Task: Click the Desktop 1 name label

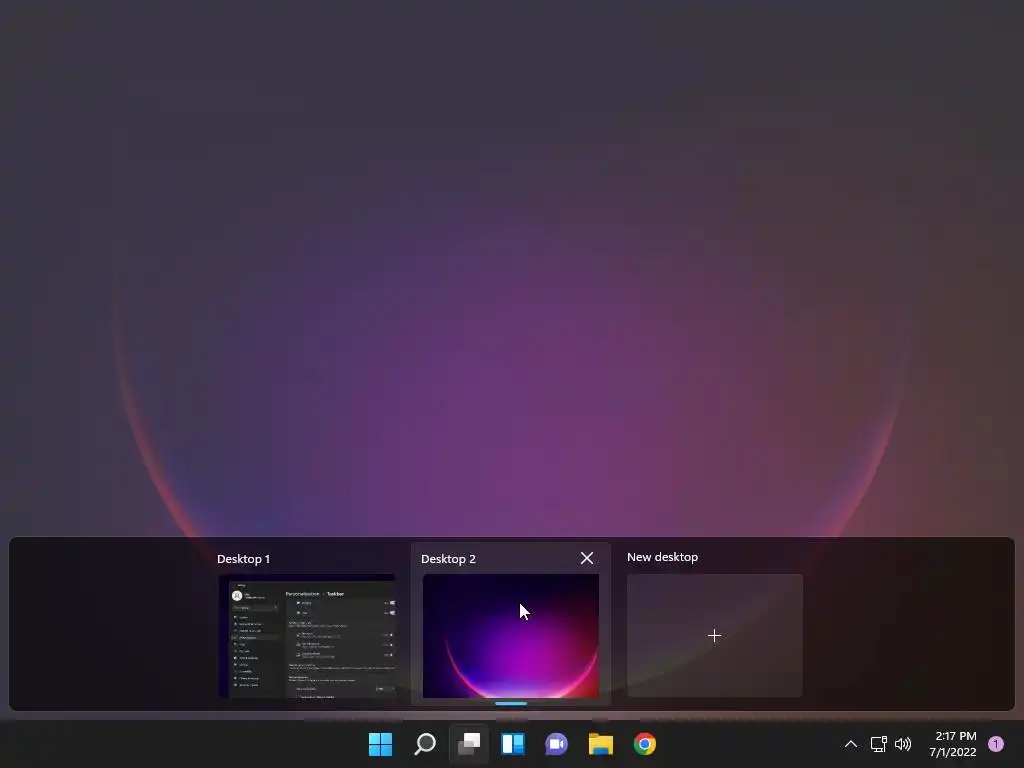Action: (244, 559)
